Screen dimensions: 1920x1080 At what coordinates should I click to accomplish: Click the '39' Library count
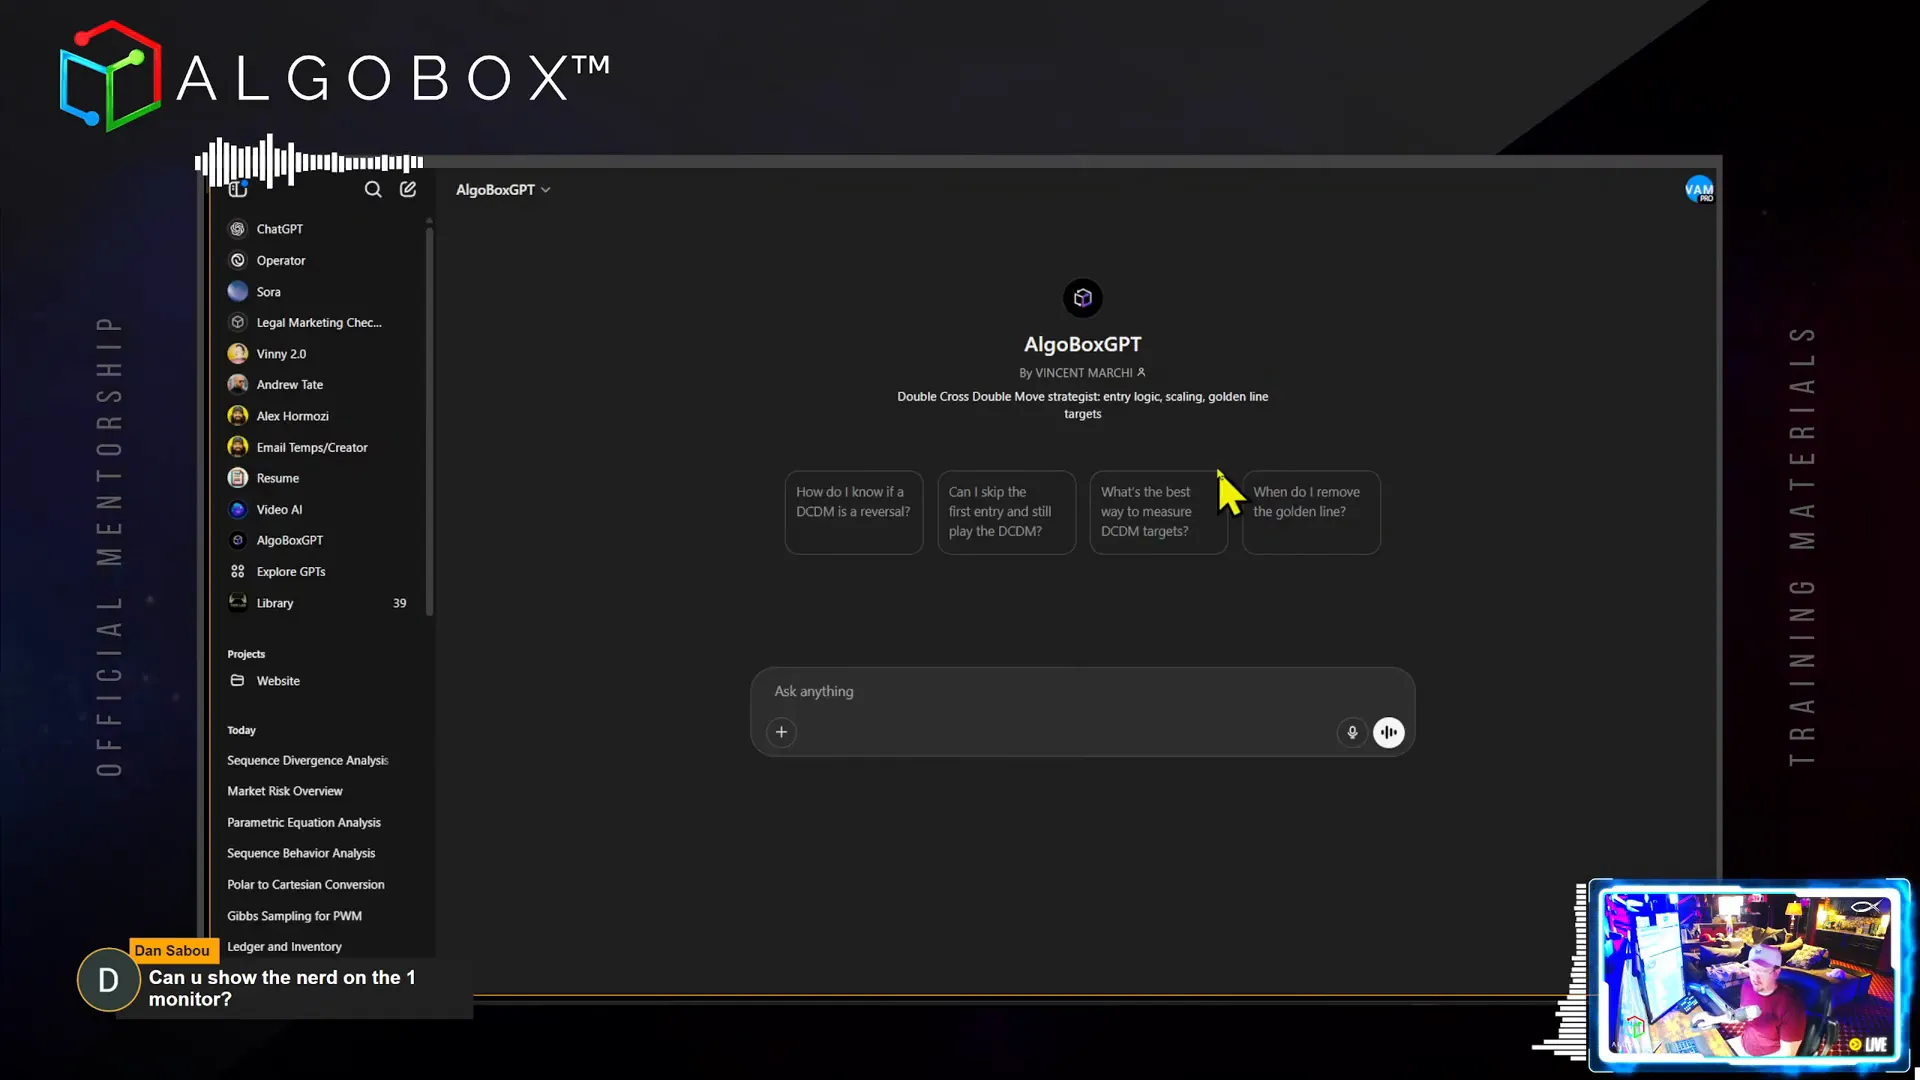coord(399,603)
